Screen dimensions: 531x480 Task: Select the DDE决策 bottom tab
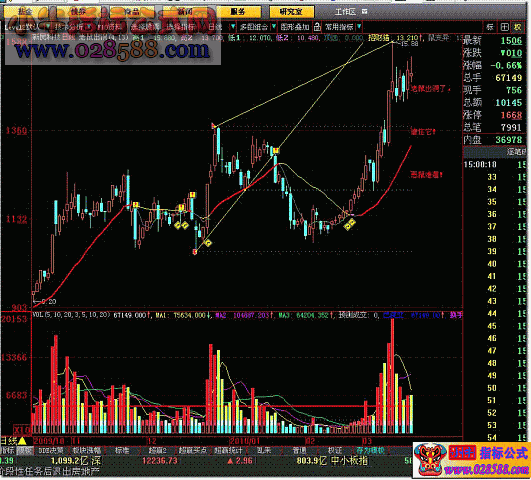pos(51,451)
